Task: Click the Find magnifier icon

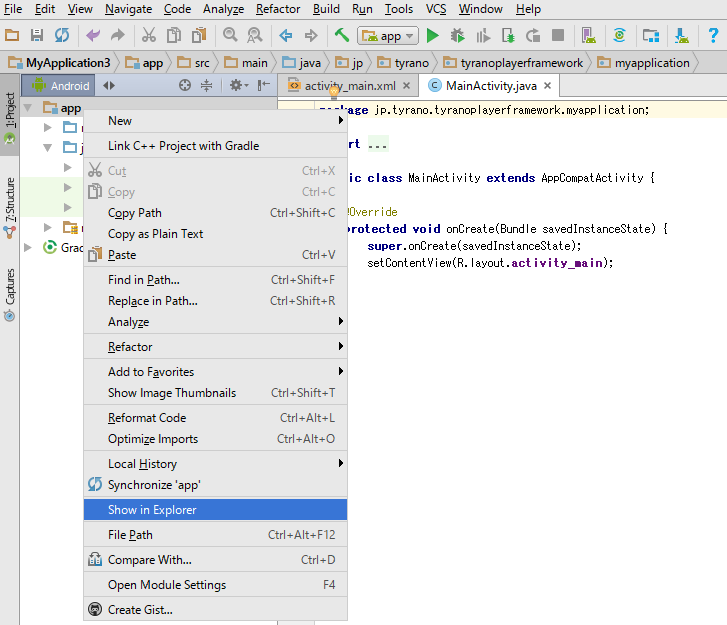Action: [230, 35]
